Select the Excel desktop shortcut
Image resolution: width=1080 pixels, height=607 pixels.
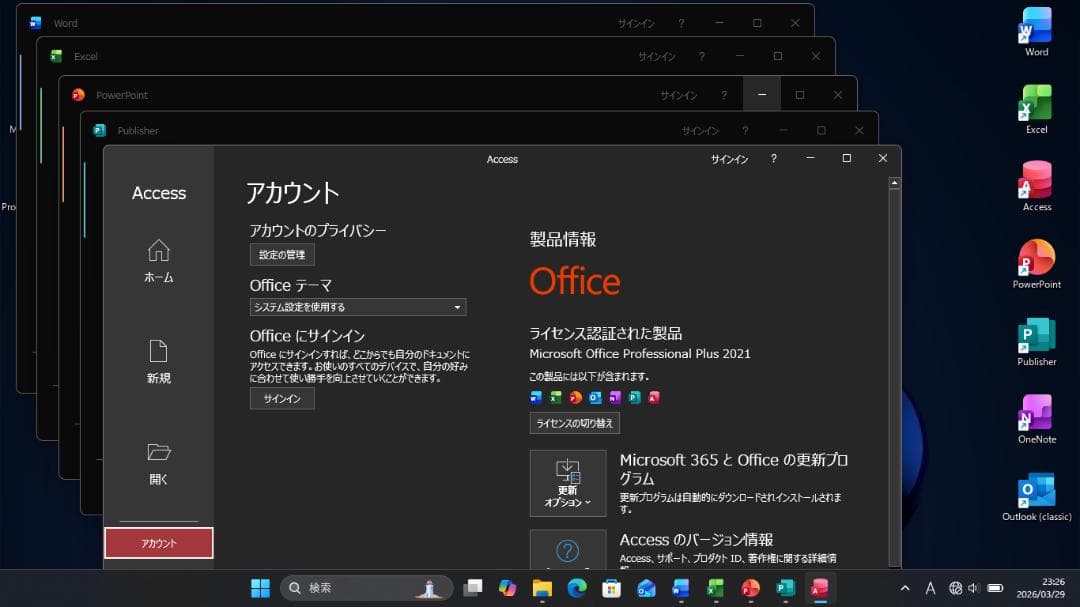coord(1036,109)
